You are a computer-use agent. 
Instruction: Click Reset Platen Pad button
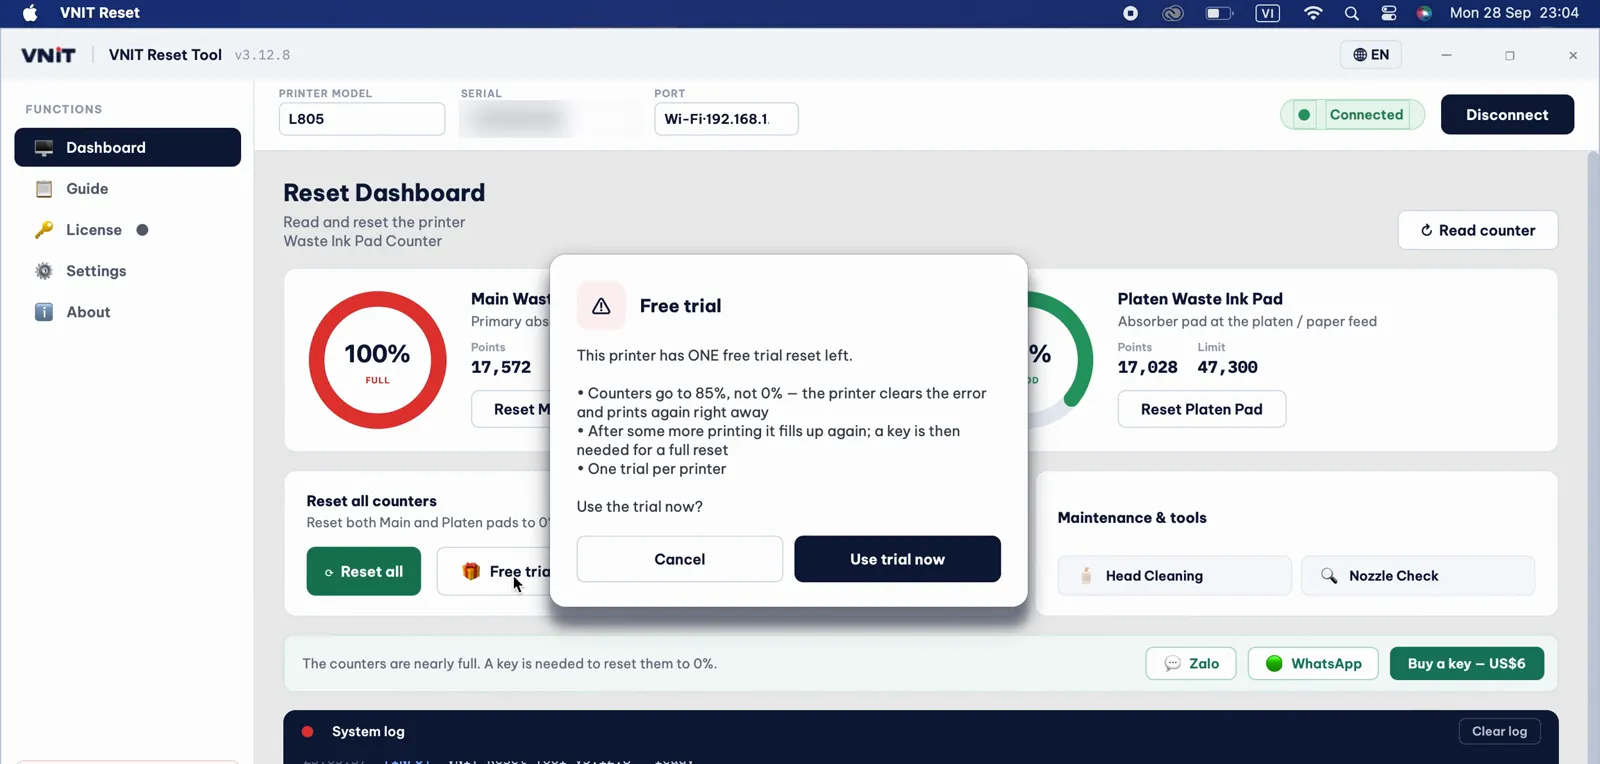click(x=1202, y=409)
